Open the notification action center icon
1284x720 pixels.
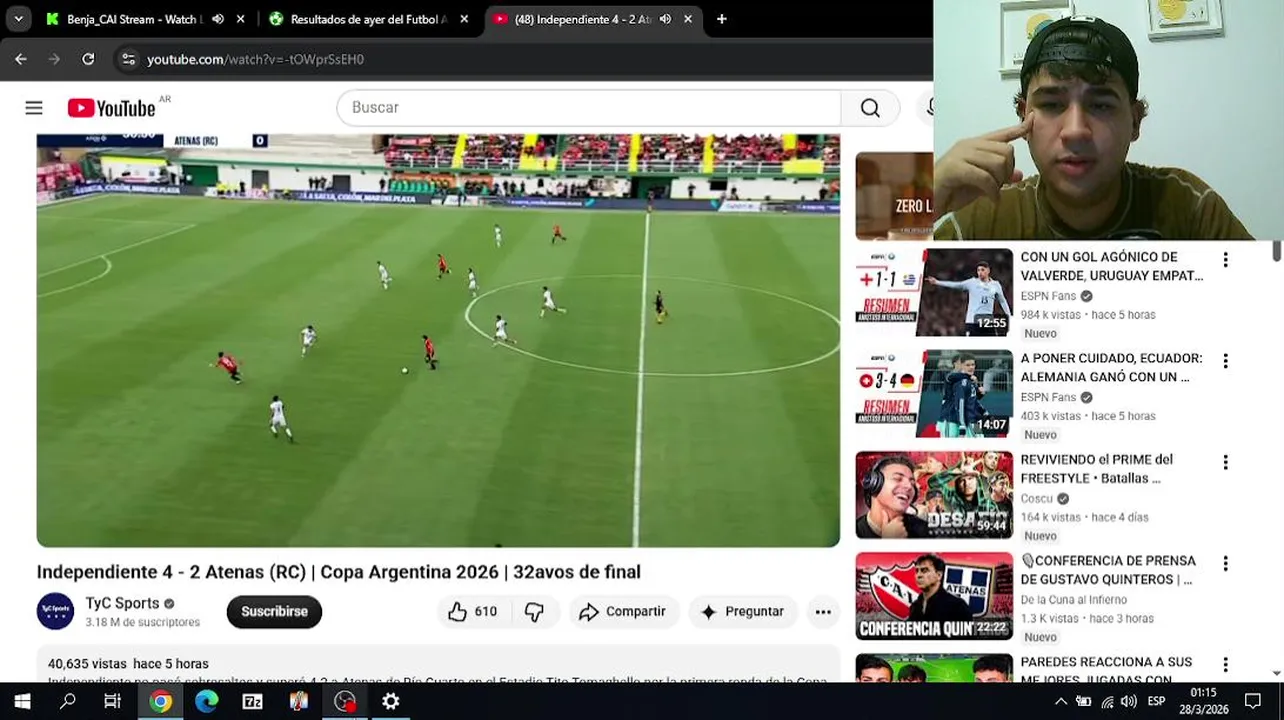click(x=1253, y=701)
